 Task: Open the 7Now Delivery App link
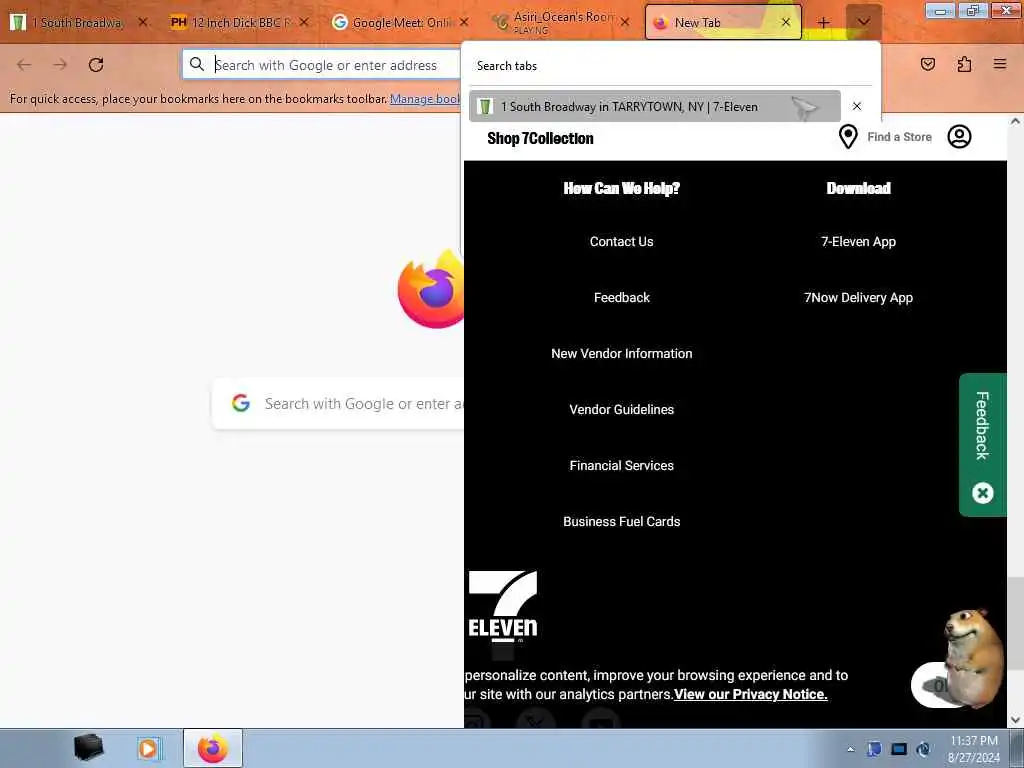pos(858,298)
